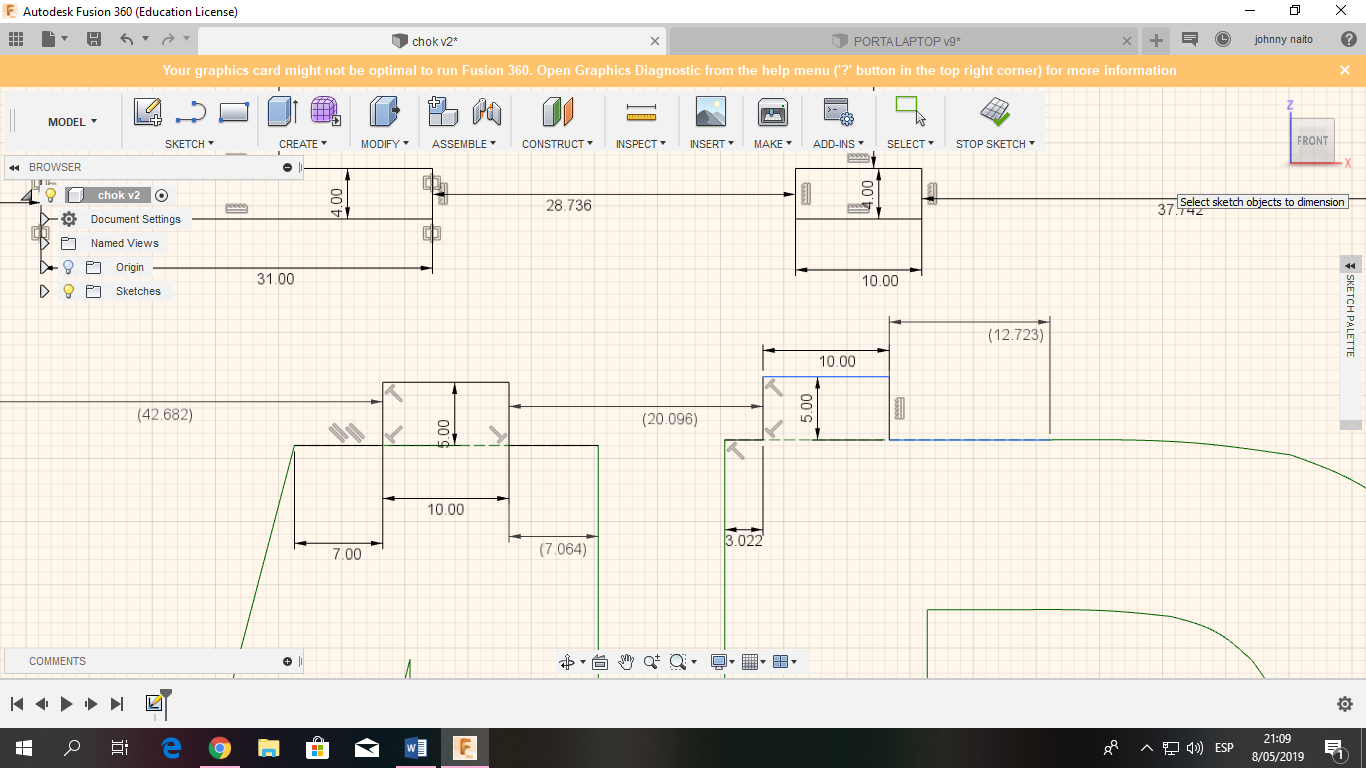
Task: Click the Zoom Window fit icon
Action: tap(679, 661)
